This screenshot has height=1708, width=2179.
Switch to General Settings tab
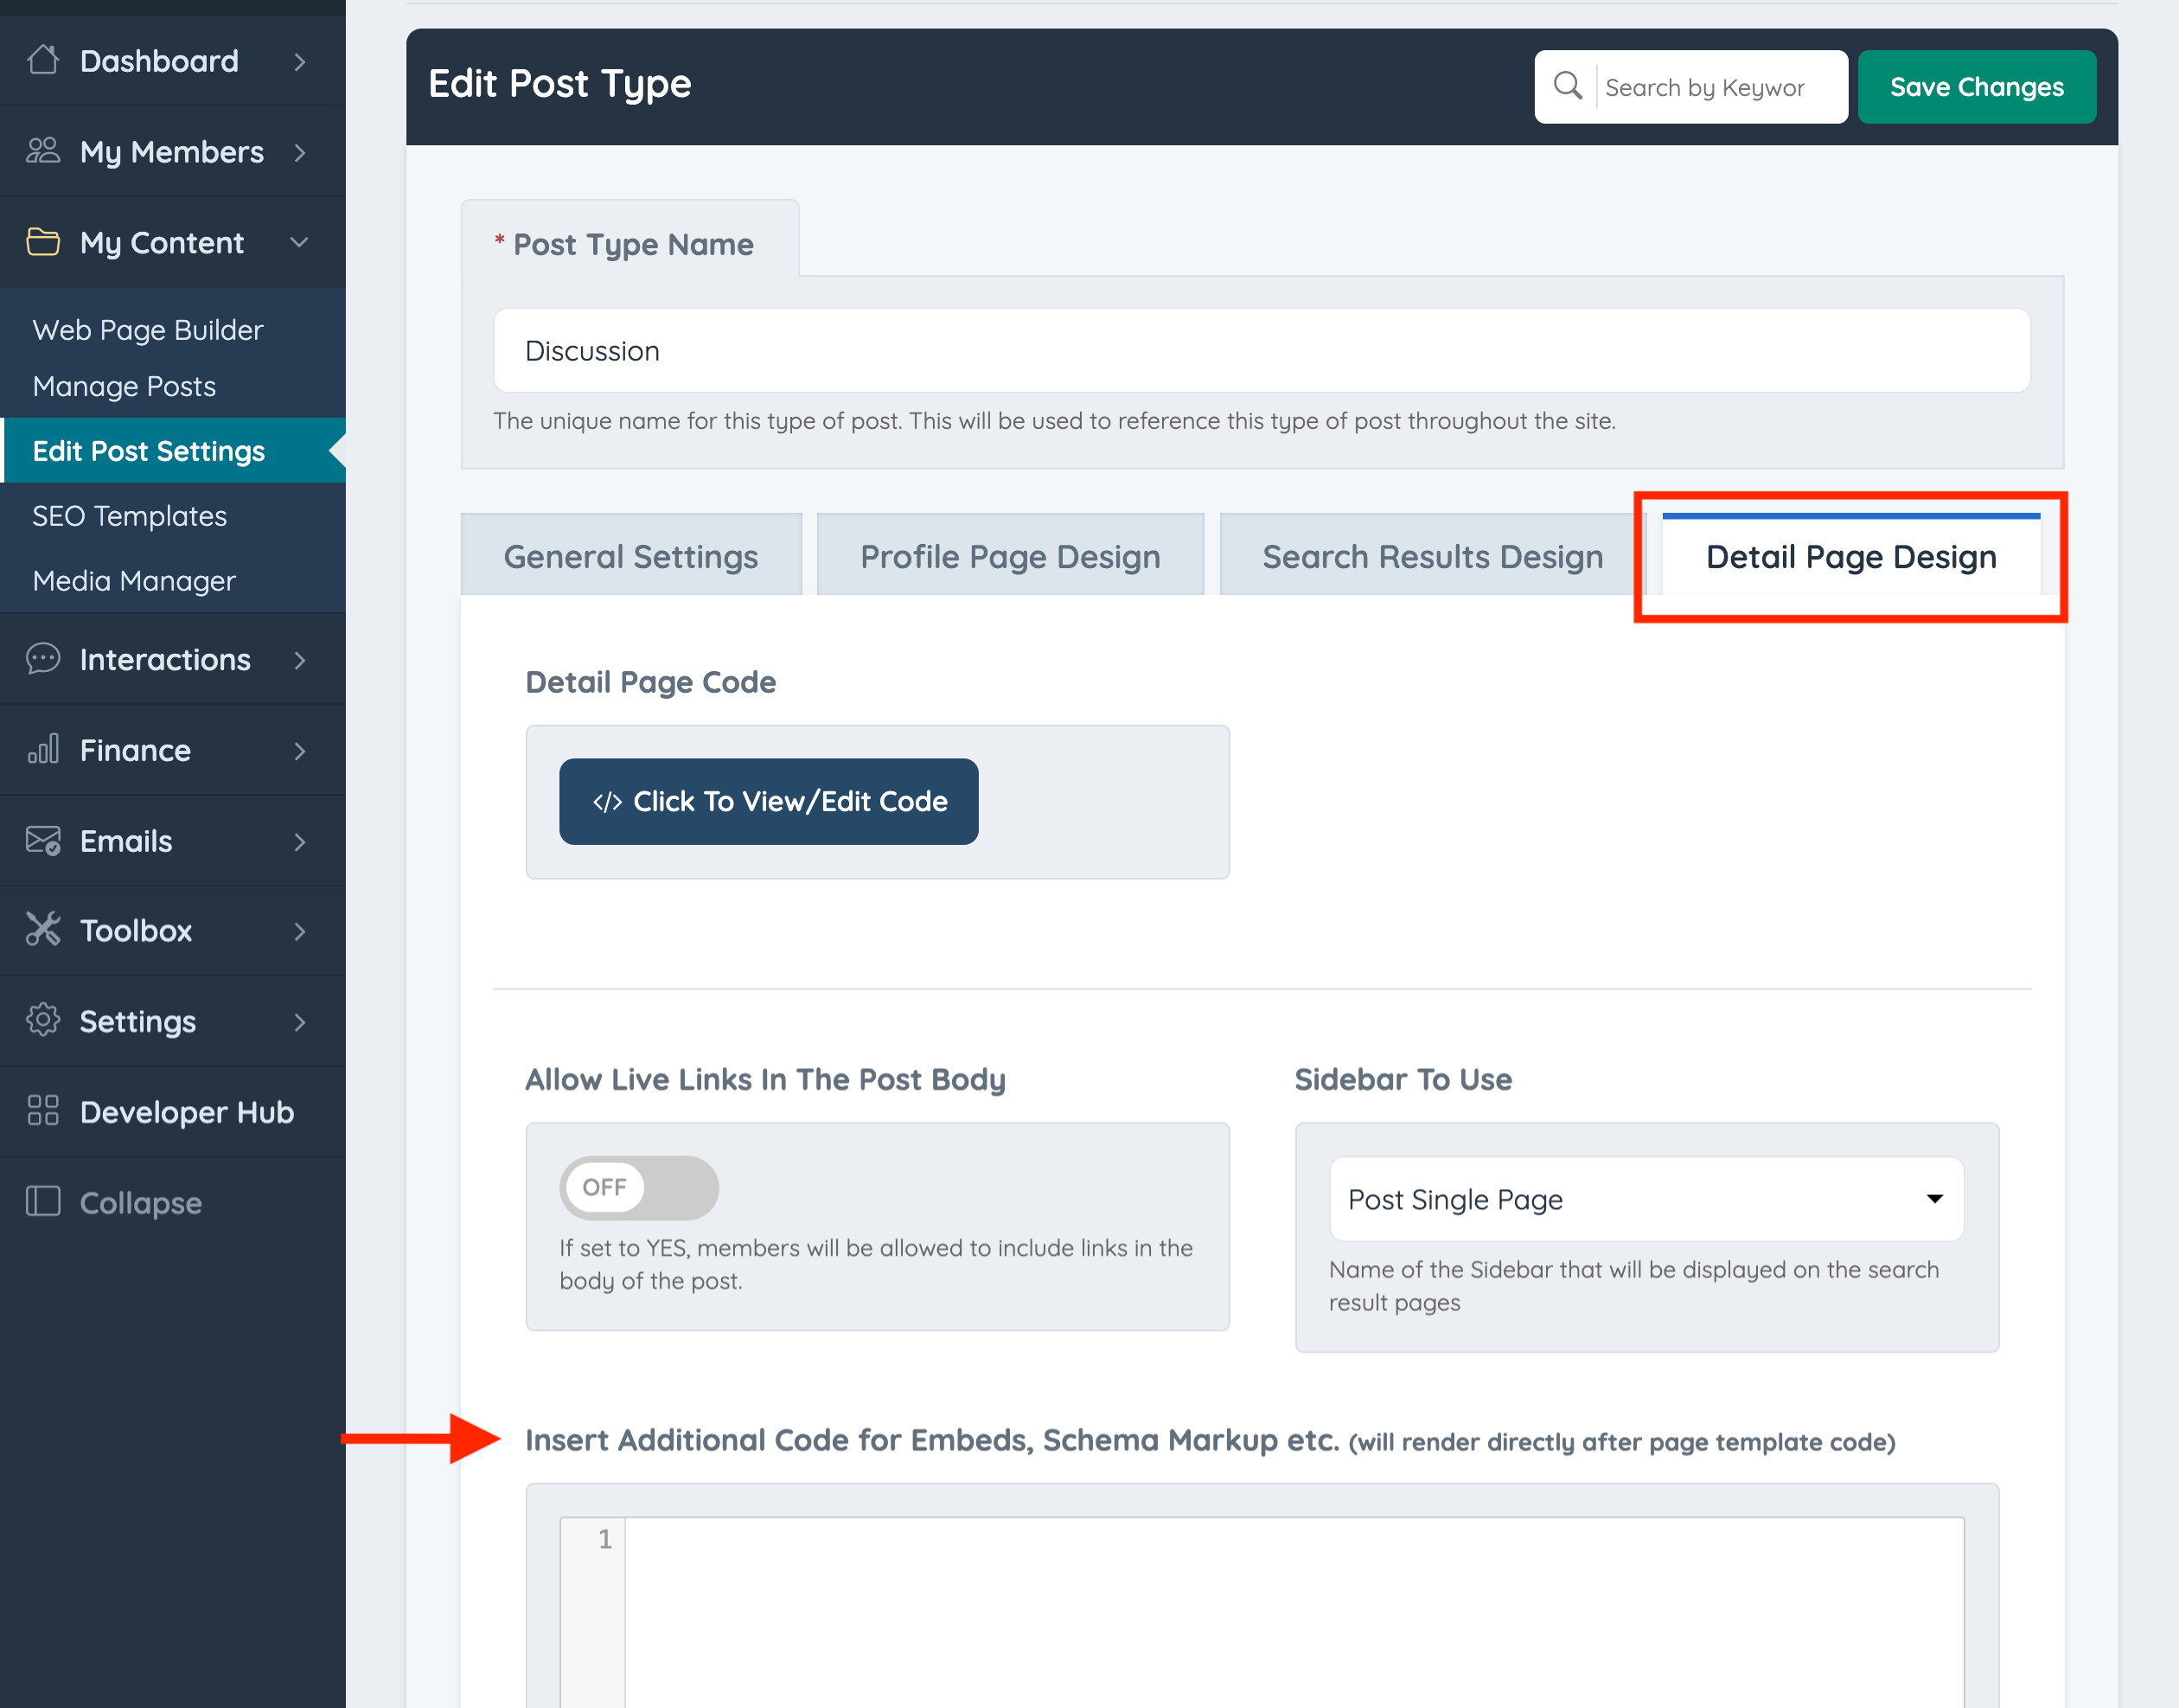click(x=630, y=556)
